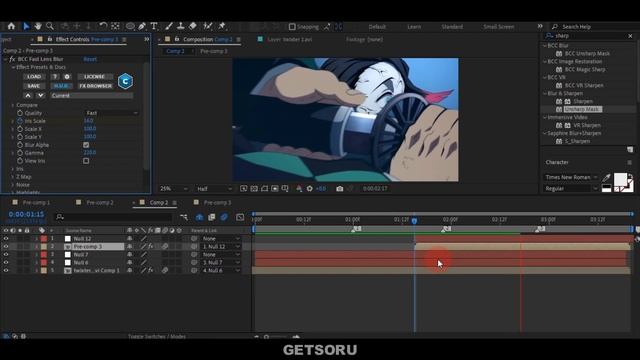
Task: Click the FX BROWSER button
Action: (96, 86)
